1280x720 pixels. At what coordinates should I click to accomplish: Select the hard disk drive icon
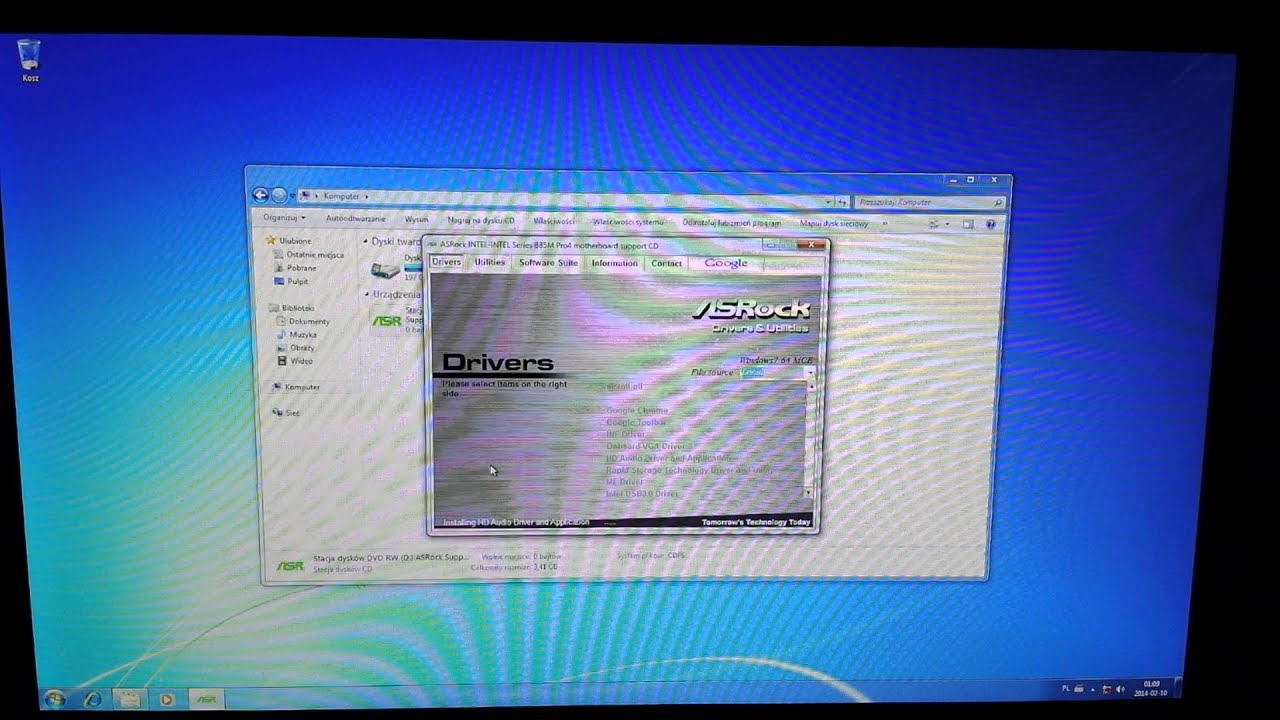pos(385,269)
